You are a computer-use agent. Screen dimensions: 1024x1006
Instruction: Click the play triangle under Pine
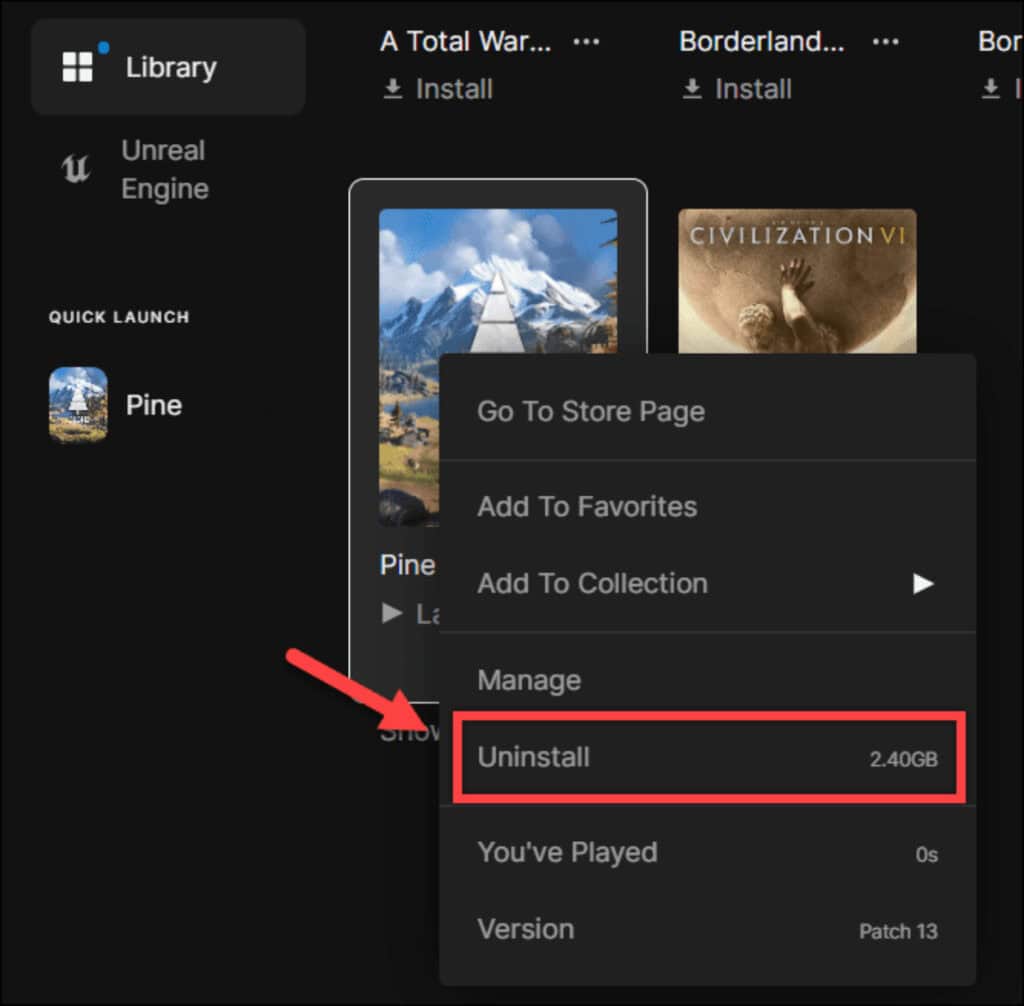point(390,614)
